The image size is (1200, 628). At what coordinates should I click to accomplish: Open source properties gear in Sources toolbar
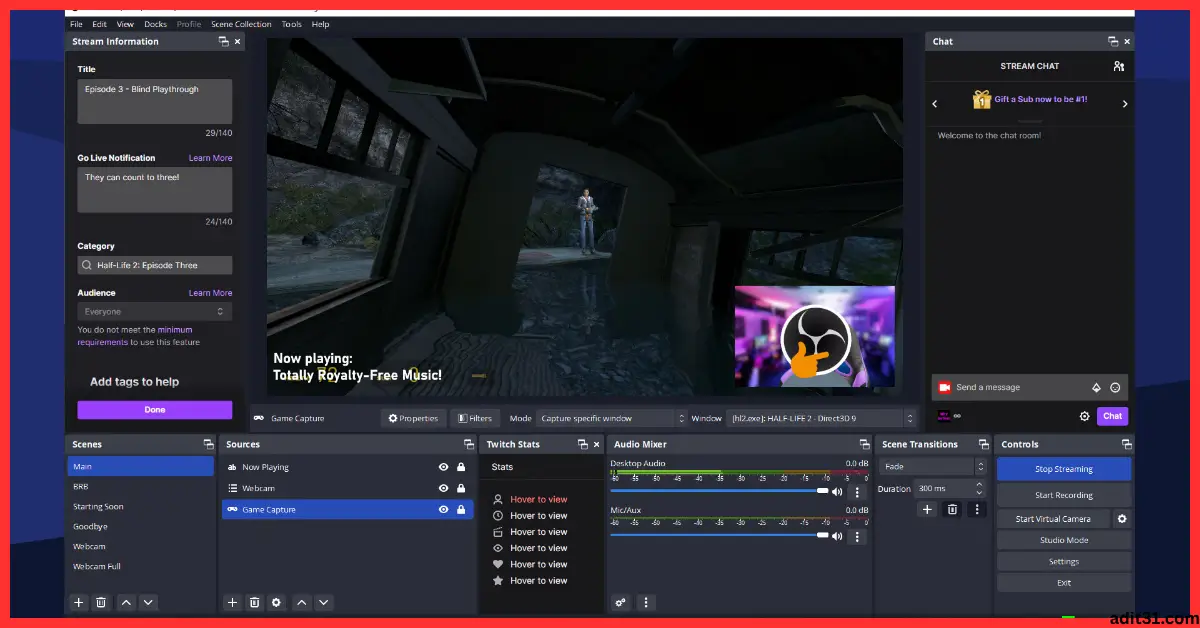point(277,602)
